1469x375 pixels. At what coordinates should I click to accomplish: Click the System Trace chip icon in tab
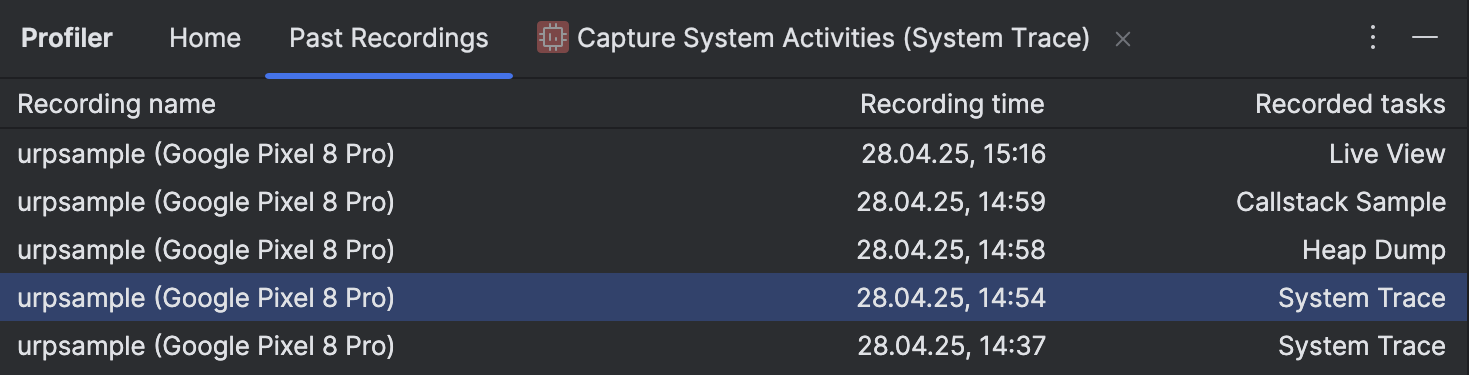553,38
